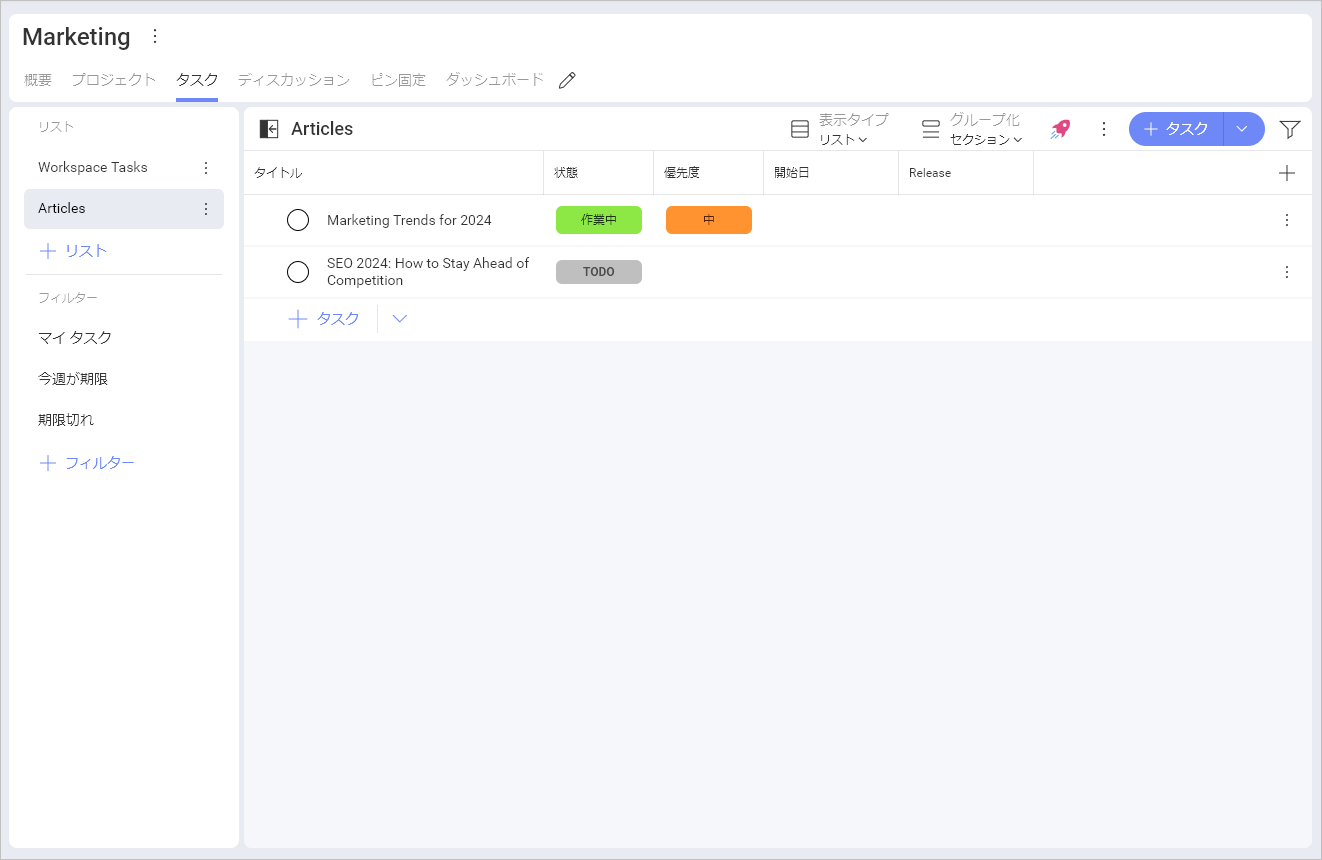
Task: Expand the グループ化 セクション dropdown
Action: tap(986, 140)
